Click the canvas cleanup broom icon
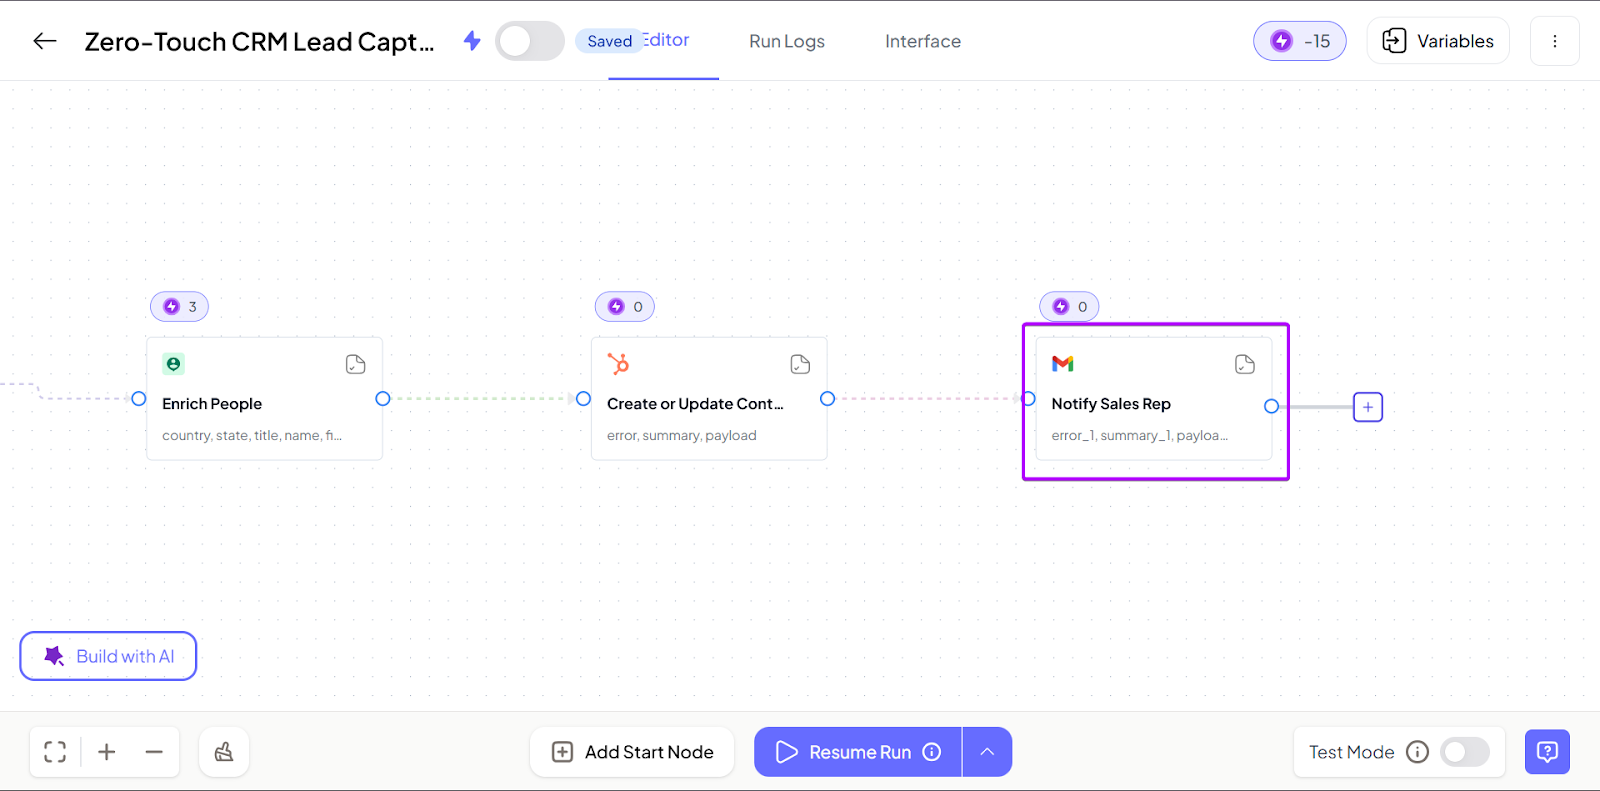Image resolution: width=1600 pixels, height=791 pixels. click(224, 752)
